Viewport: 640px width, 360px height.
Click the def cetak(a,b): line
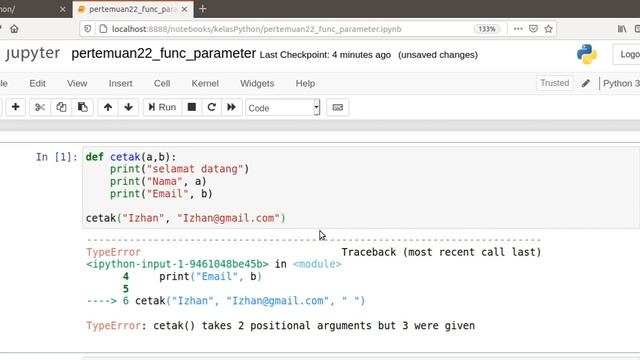point(131,157)
